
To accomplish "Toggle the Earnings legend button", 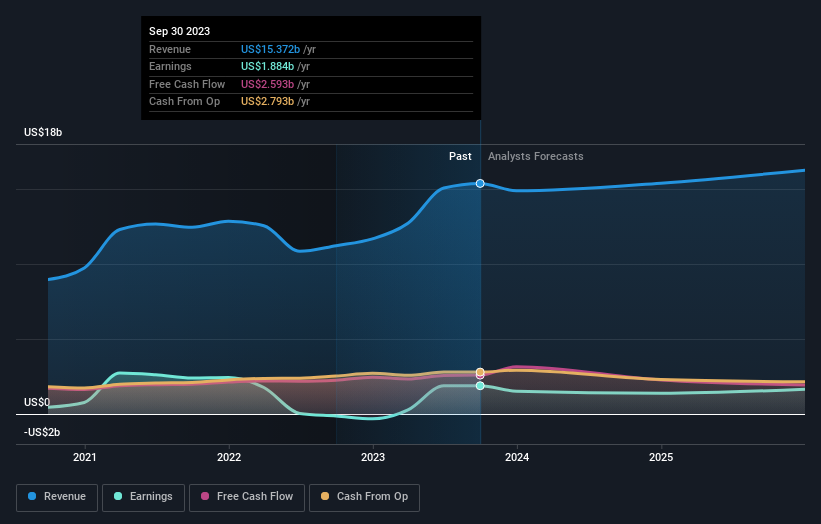I will pos(143,497).
